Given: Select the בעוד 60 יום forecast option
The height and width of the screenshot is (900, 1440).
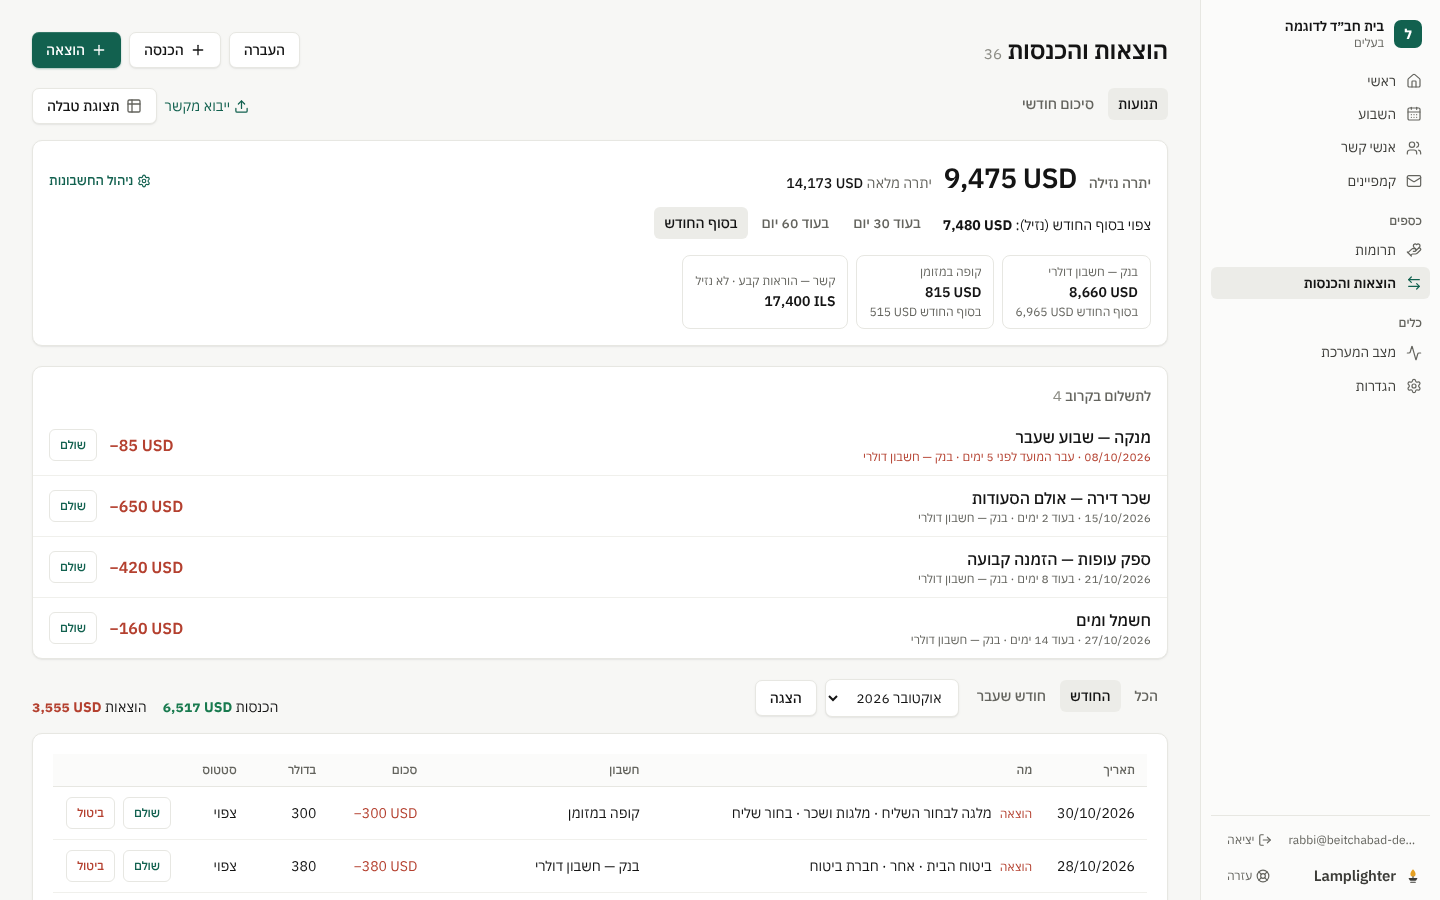Looking at the screenshot, I should tap(795, 223).
